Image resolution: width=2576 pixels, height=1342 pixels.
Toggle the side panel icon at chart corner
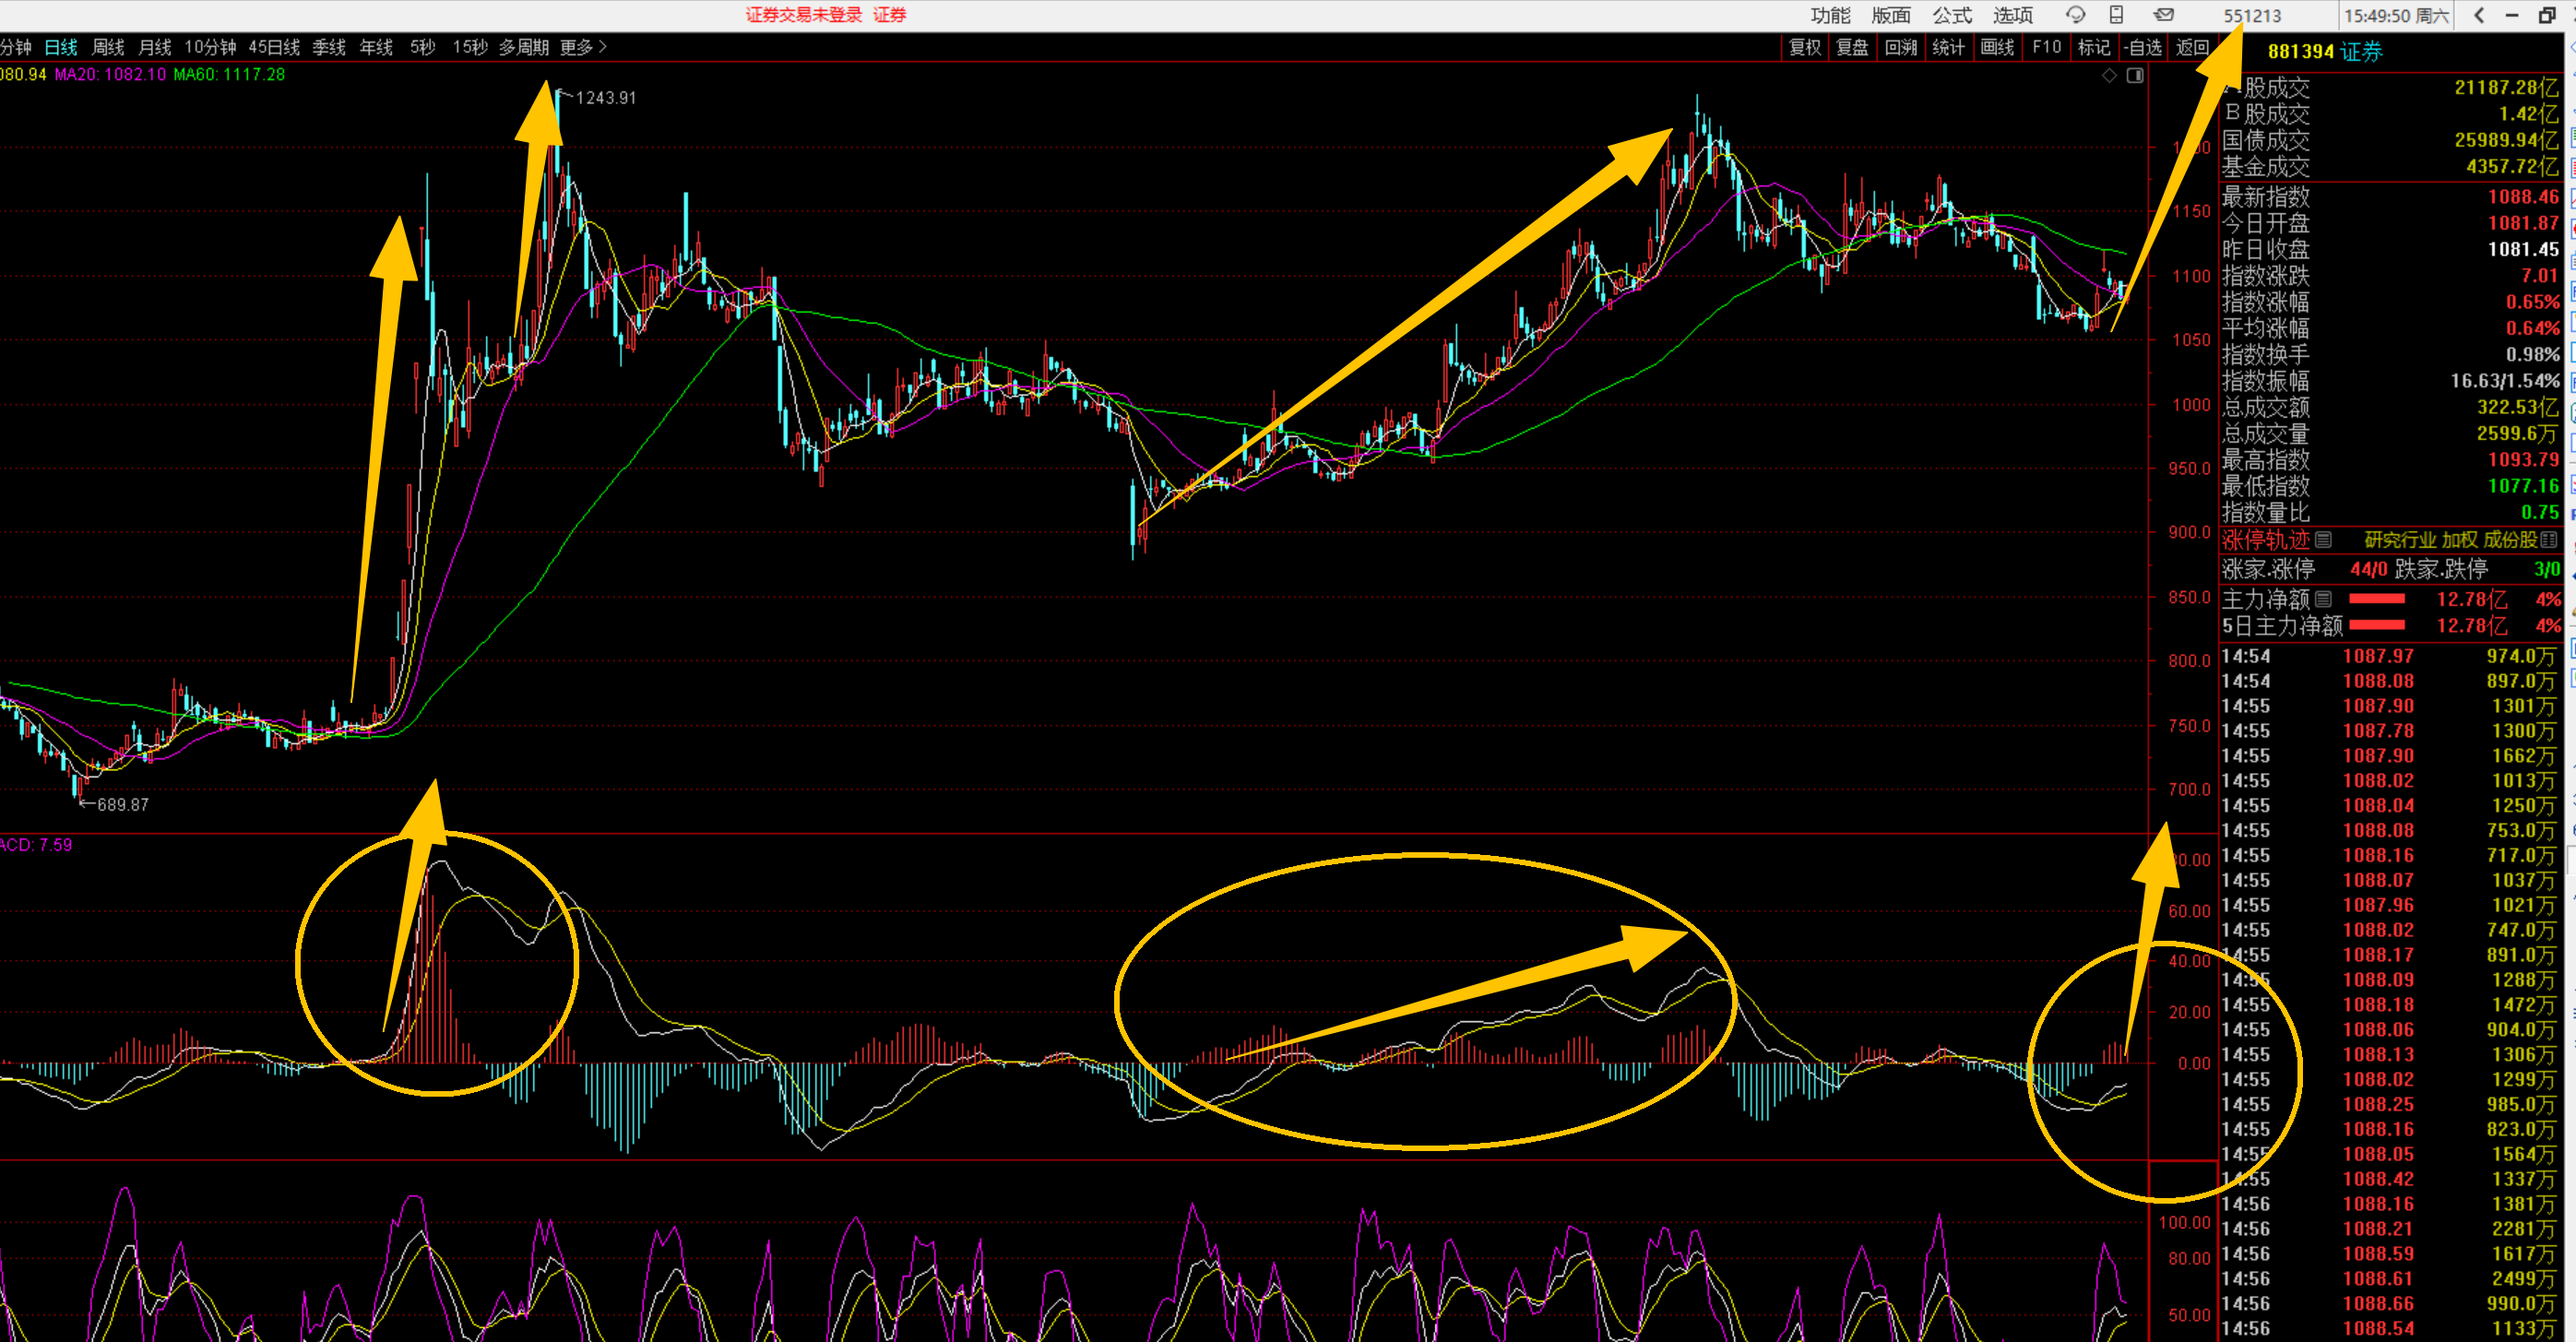[2135, 76]
